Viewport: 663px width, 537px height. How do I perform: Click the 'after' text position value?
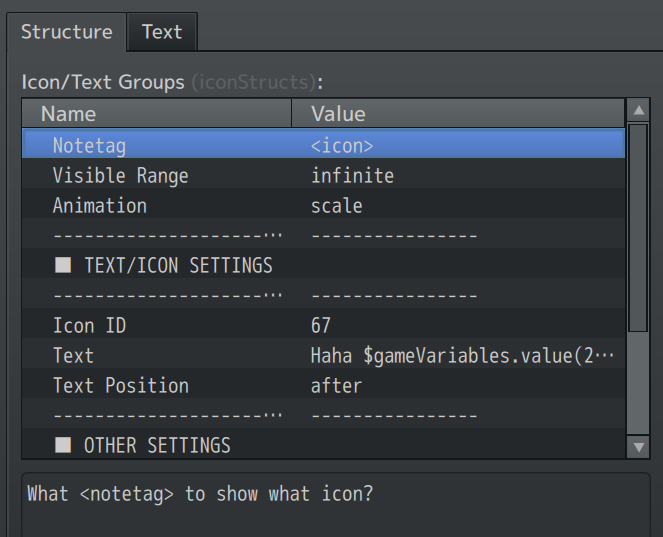336,386
